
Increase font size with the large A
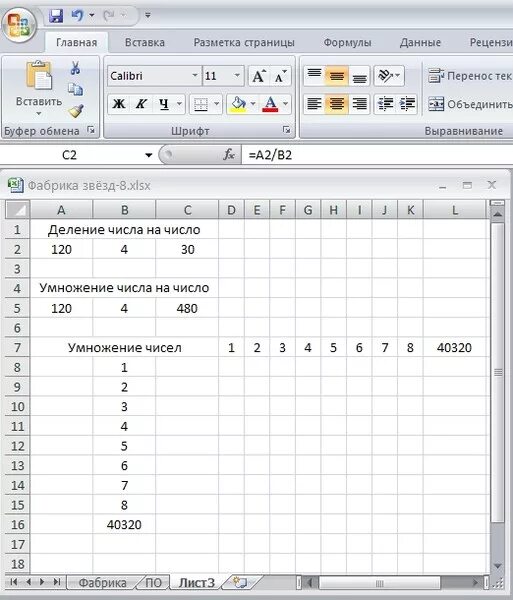[259, 76]
